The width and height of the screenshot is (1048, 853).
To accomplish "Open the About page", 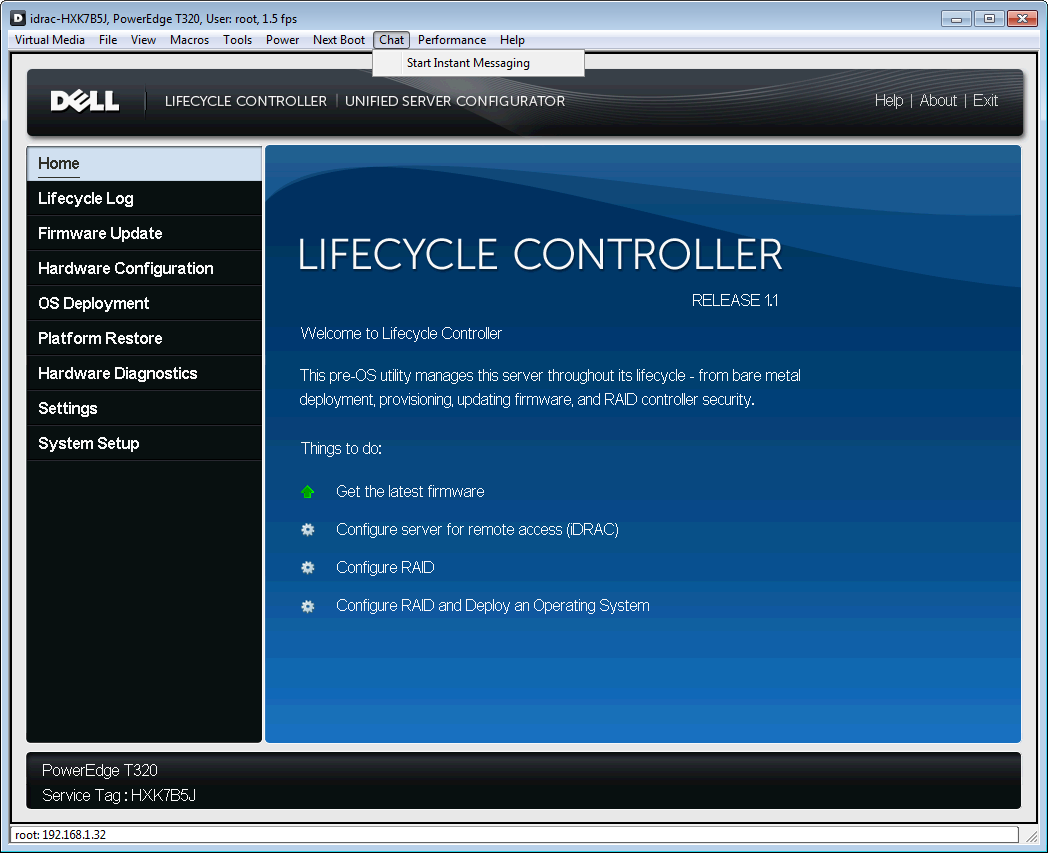I will [938, 100].
